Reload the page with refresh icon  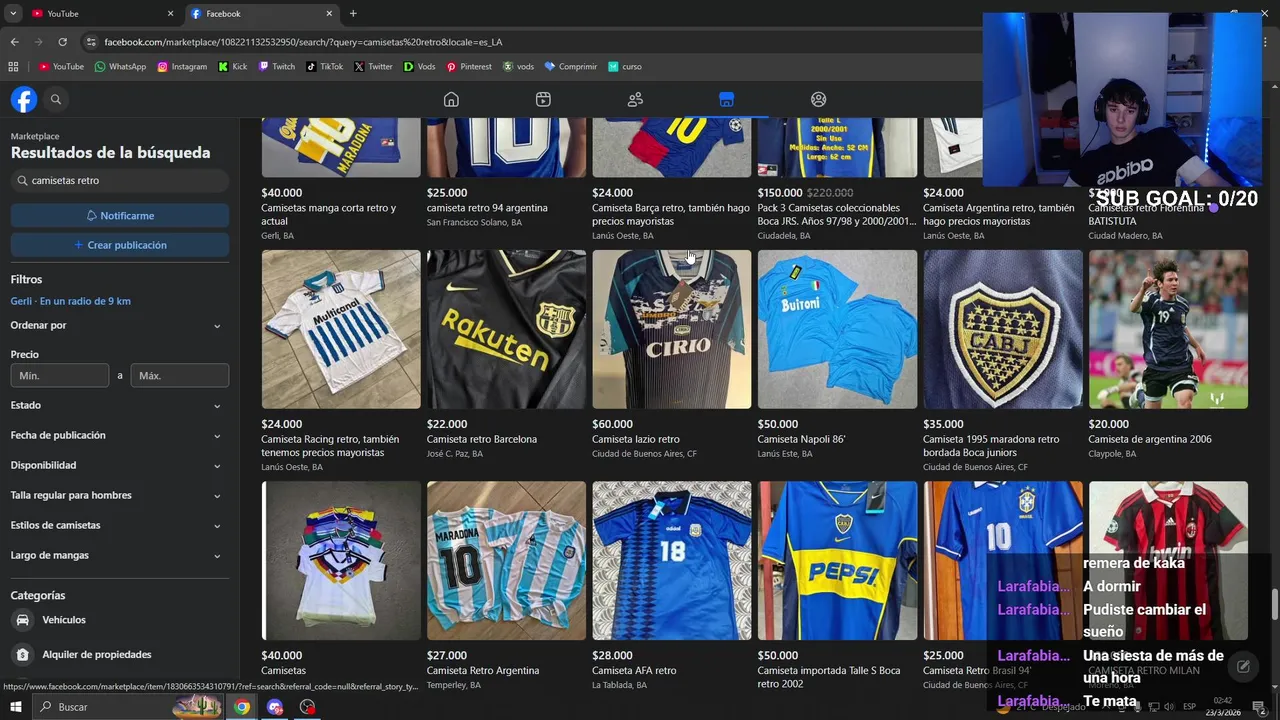(x=62, y=42)
